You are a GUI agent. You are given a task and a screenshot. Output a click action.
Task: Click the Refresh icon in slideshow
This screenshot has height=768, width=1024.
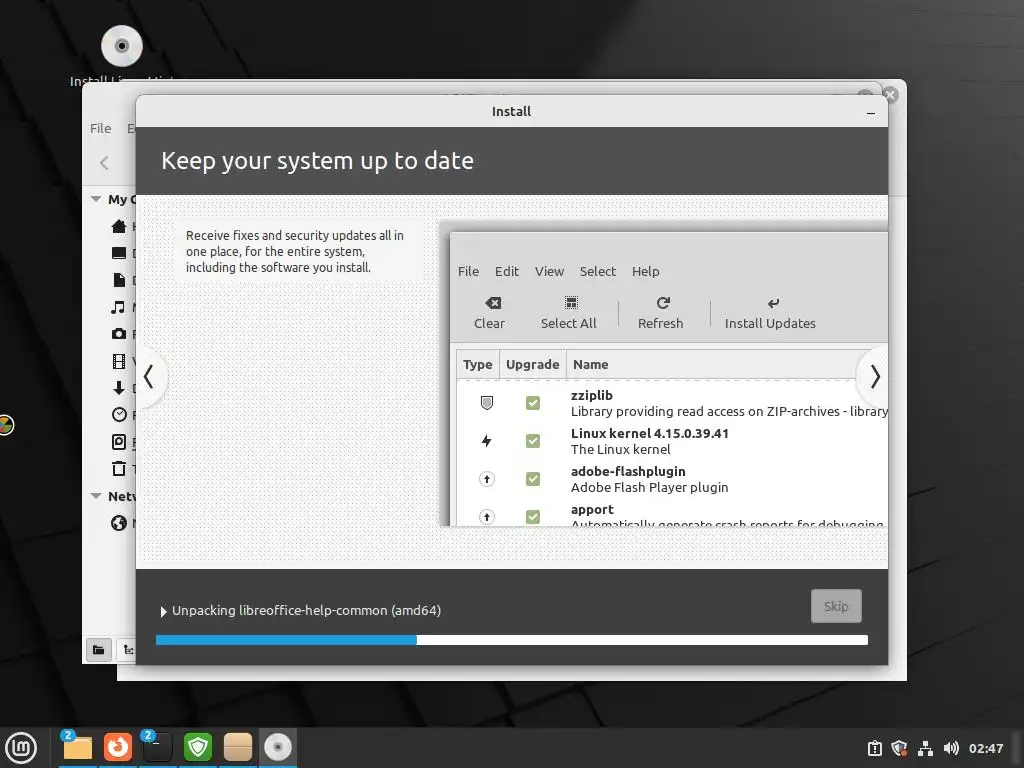coord(663,303)
